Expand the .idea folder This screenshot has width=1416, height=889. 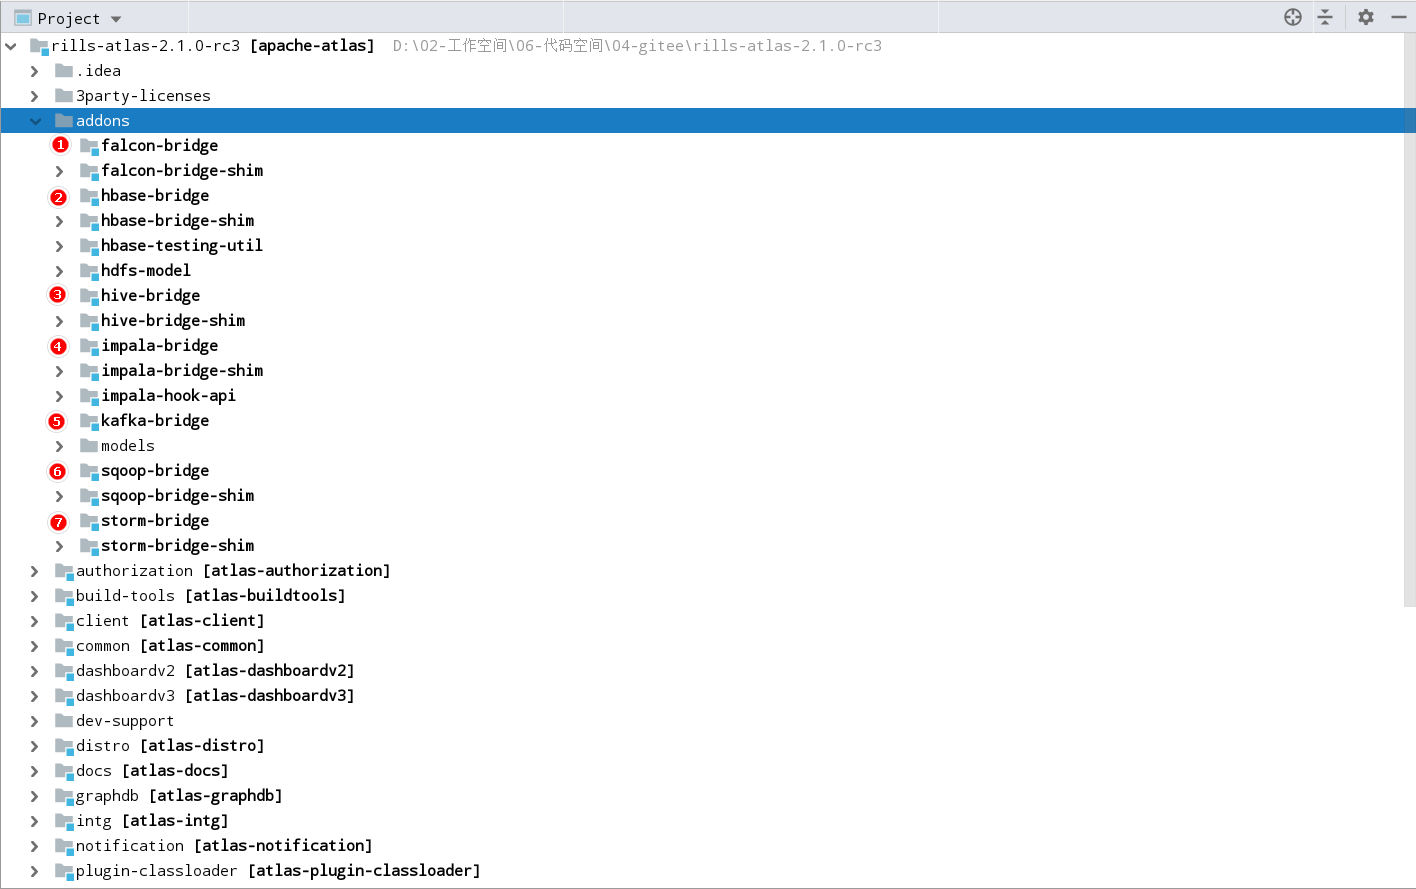point(35,71)
